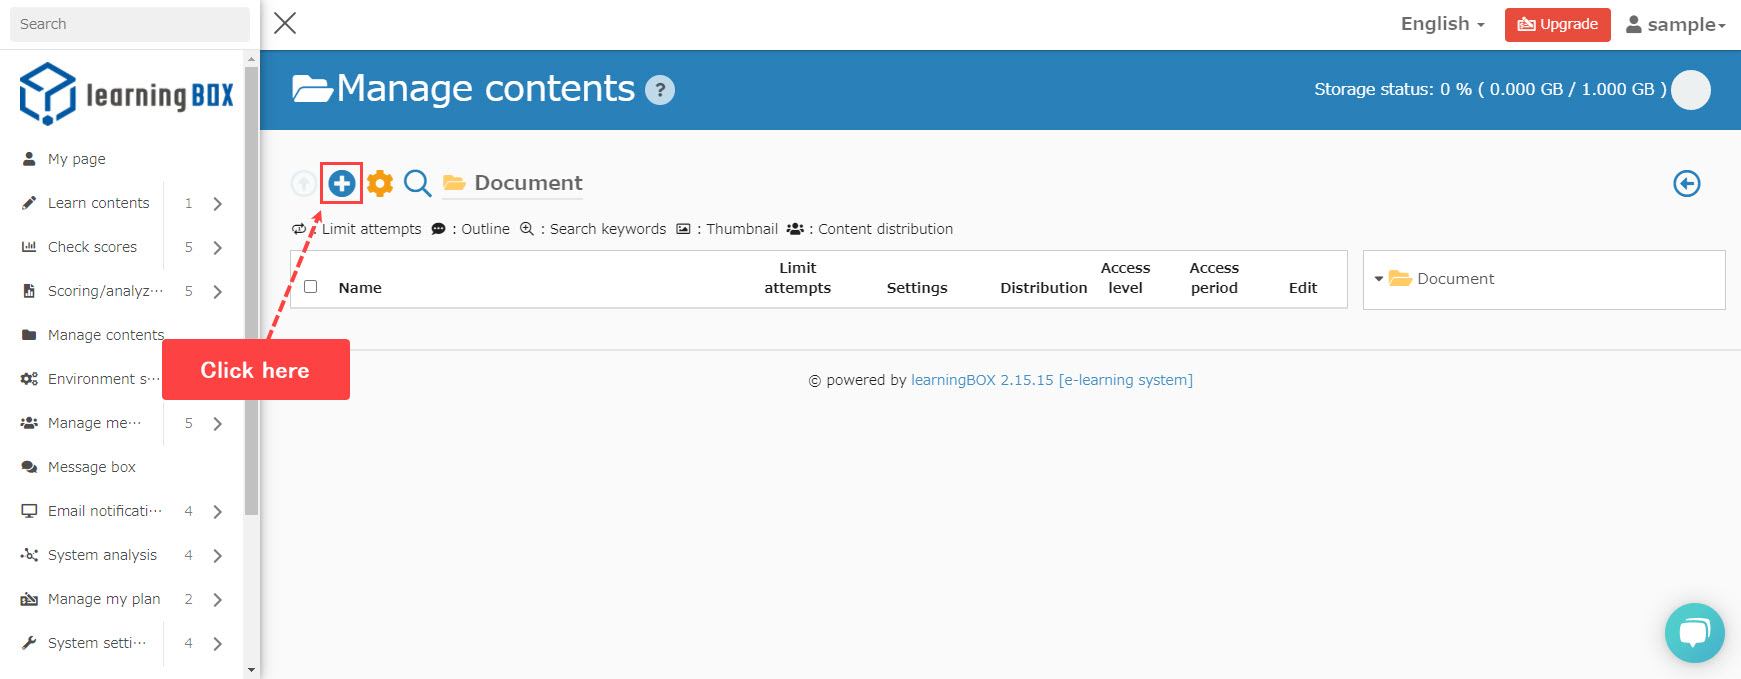The height and width of the screenshot is (679, 1741).
Task: Open My page in sidebar
Action: point(76,159)
